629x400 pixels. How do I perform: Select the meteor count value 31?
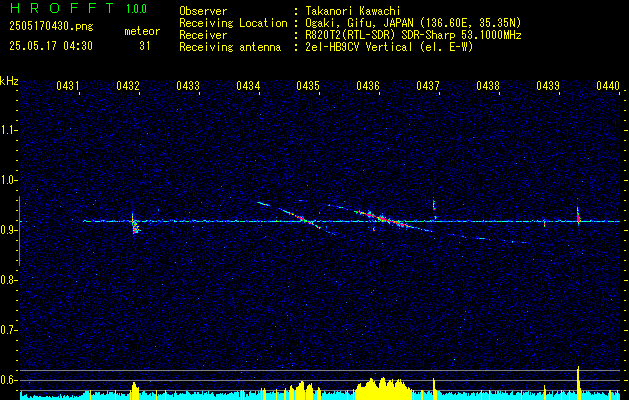[144, 46]
